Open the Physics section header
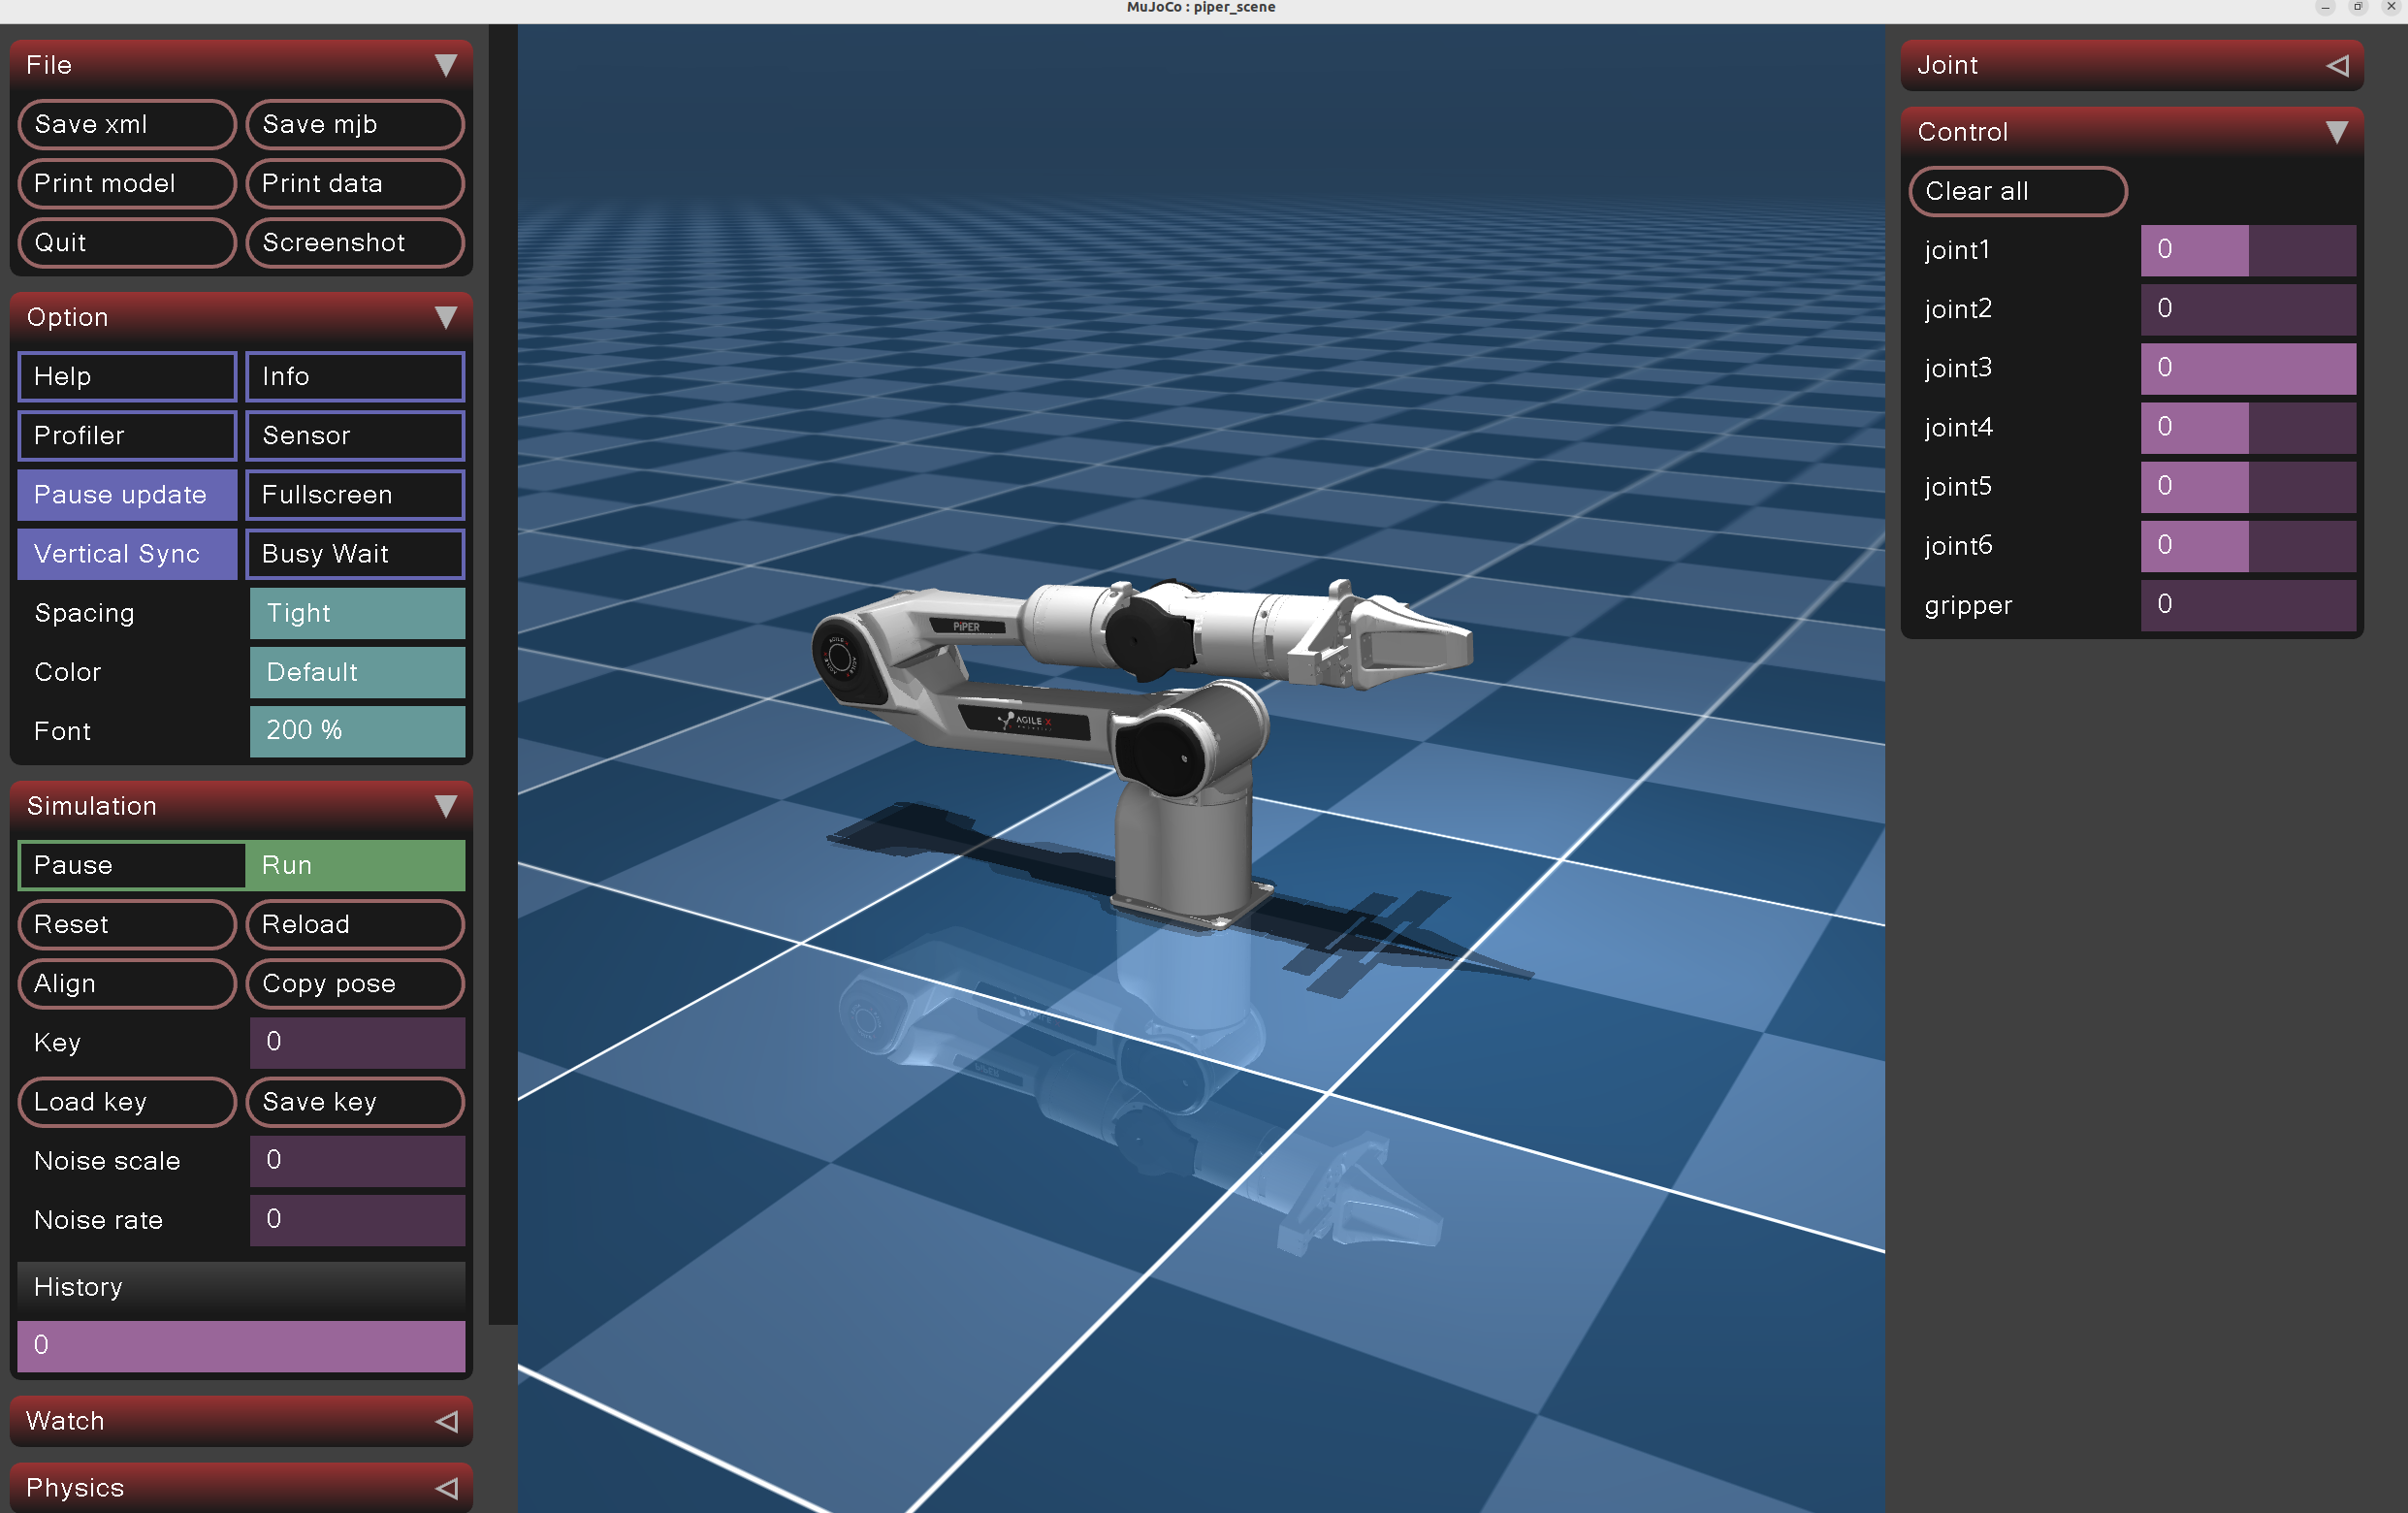 (241, 1488)
